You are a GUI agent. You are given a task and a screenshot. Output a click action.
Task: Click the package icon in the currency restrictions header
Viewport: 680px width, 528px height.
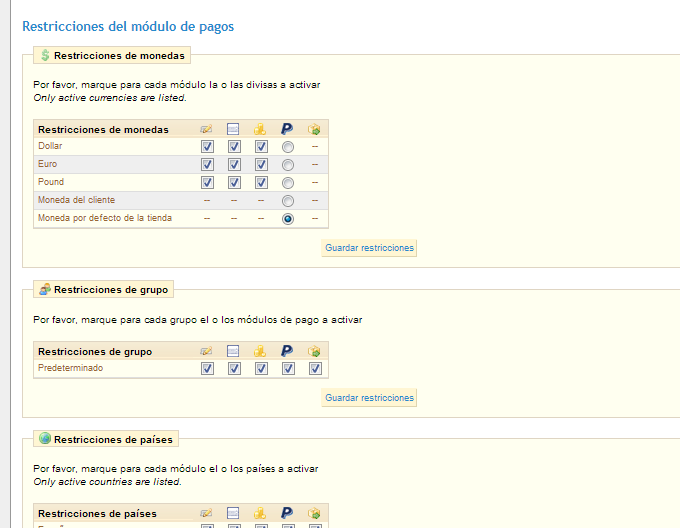tap(314, 129)
